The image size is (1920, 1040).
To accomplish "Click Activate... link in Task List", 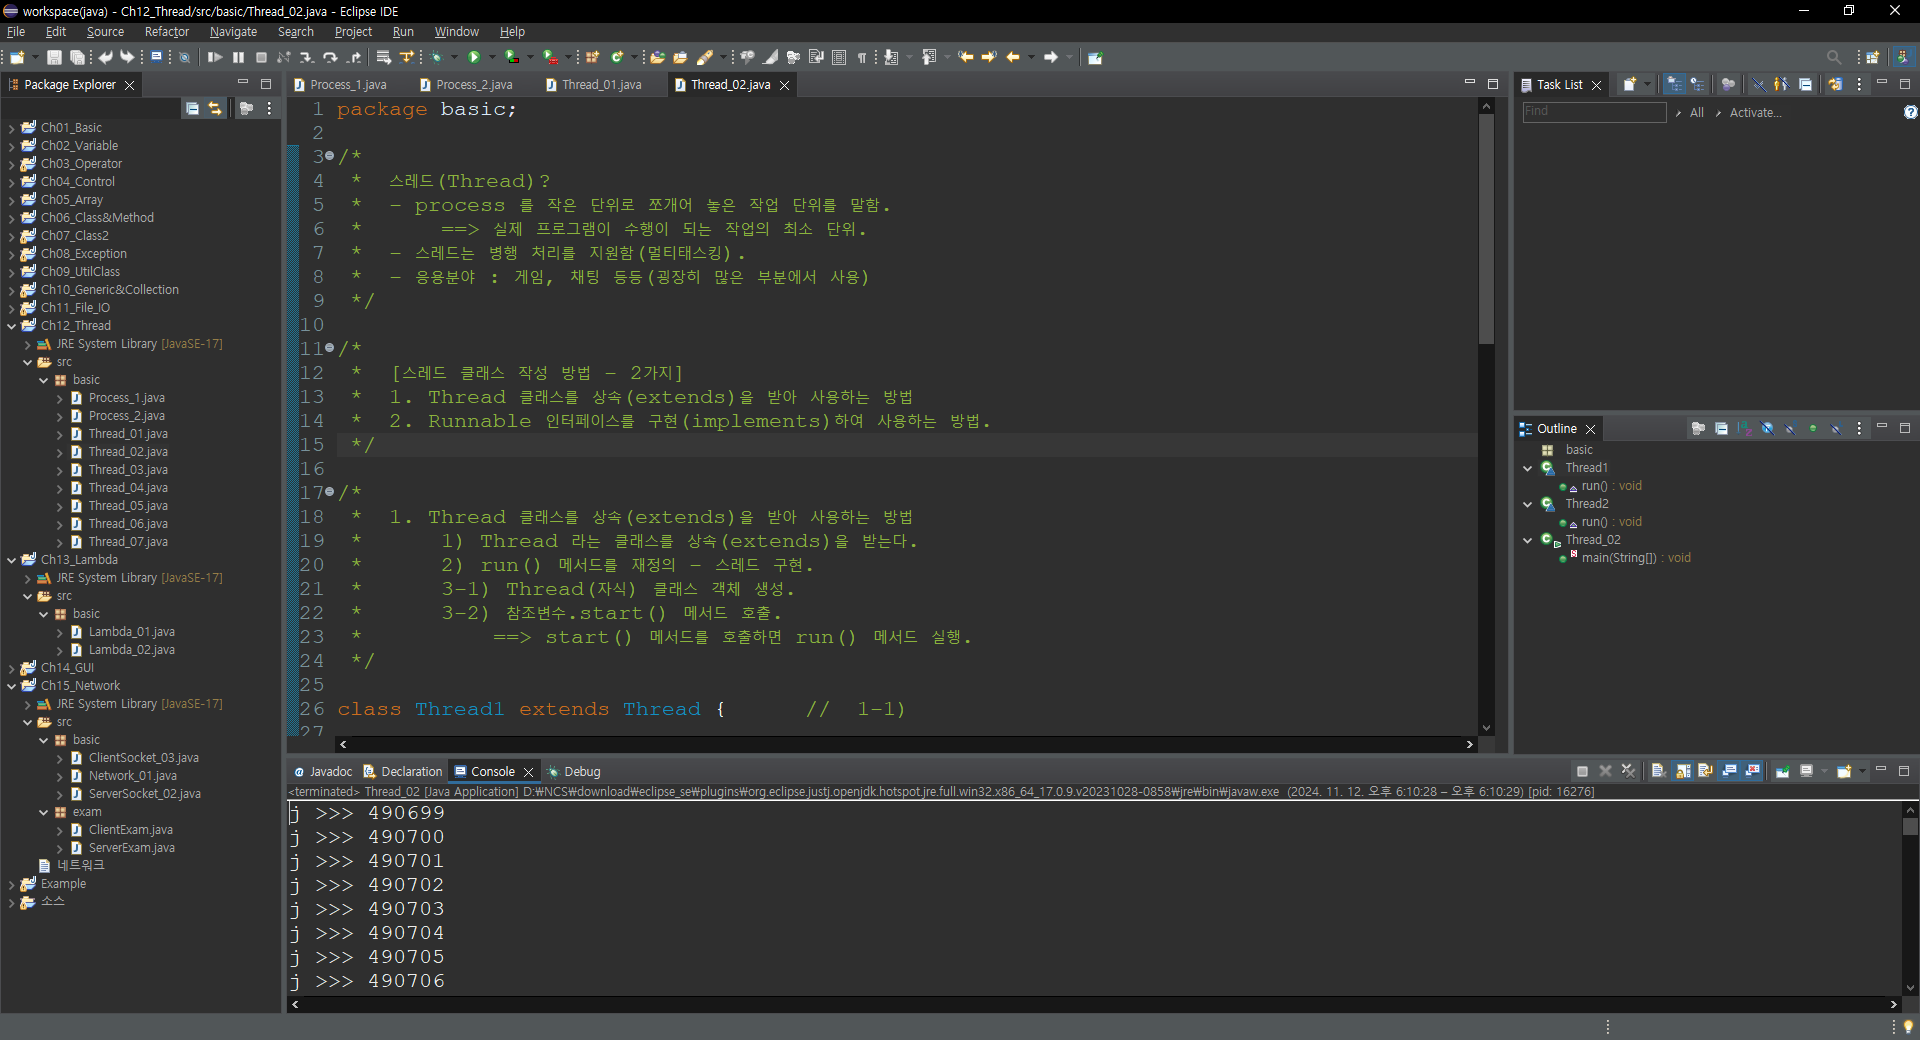I will coord(1755,113).
